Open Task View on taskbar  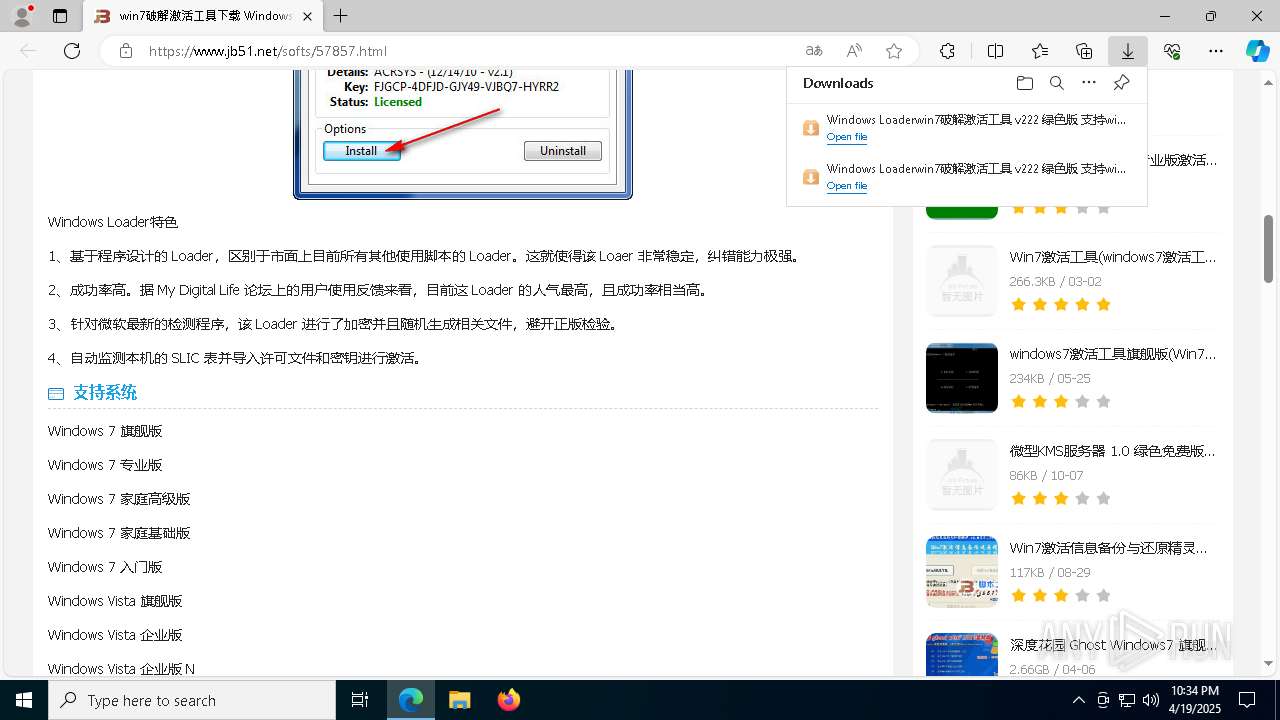pos(360,700)
